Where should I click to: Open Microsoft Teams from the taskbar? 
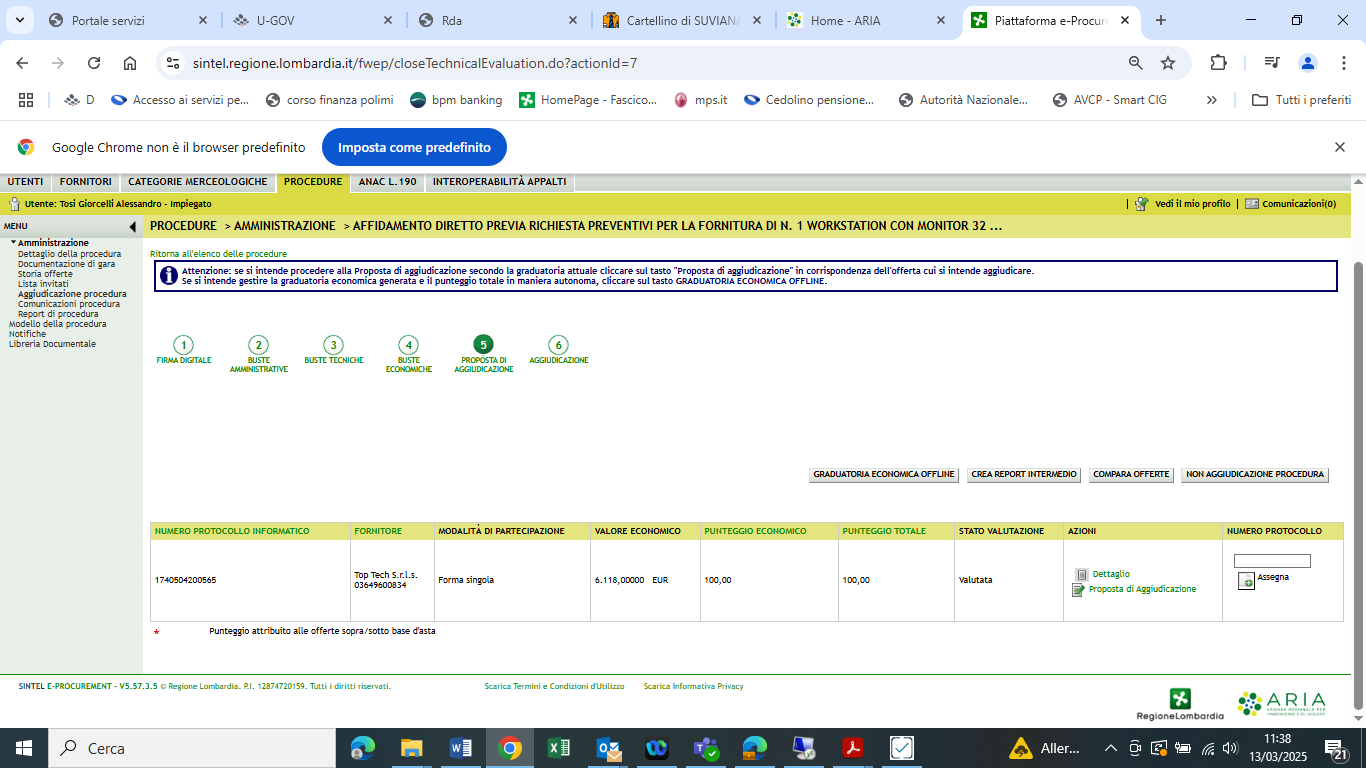tap(706, 748)
